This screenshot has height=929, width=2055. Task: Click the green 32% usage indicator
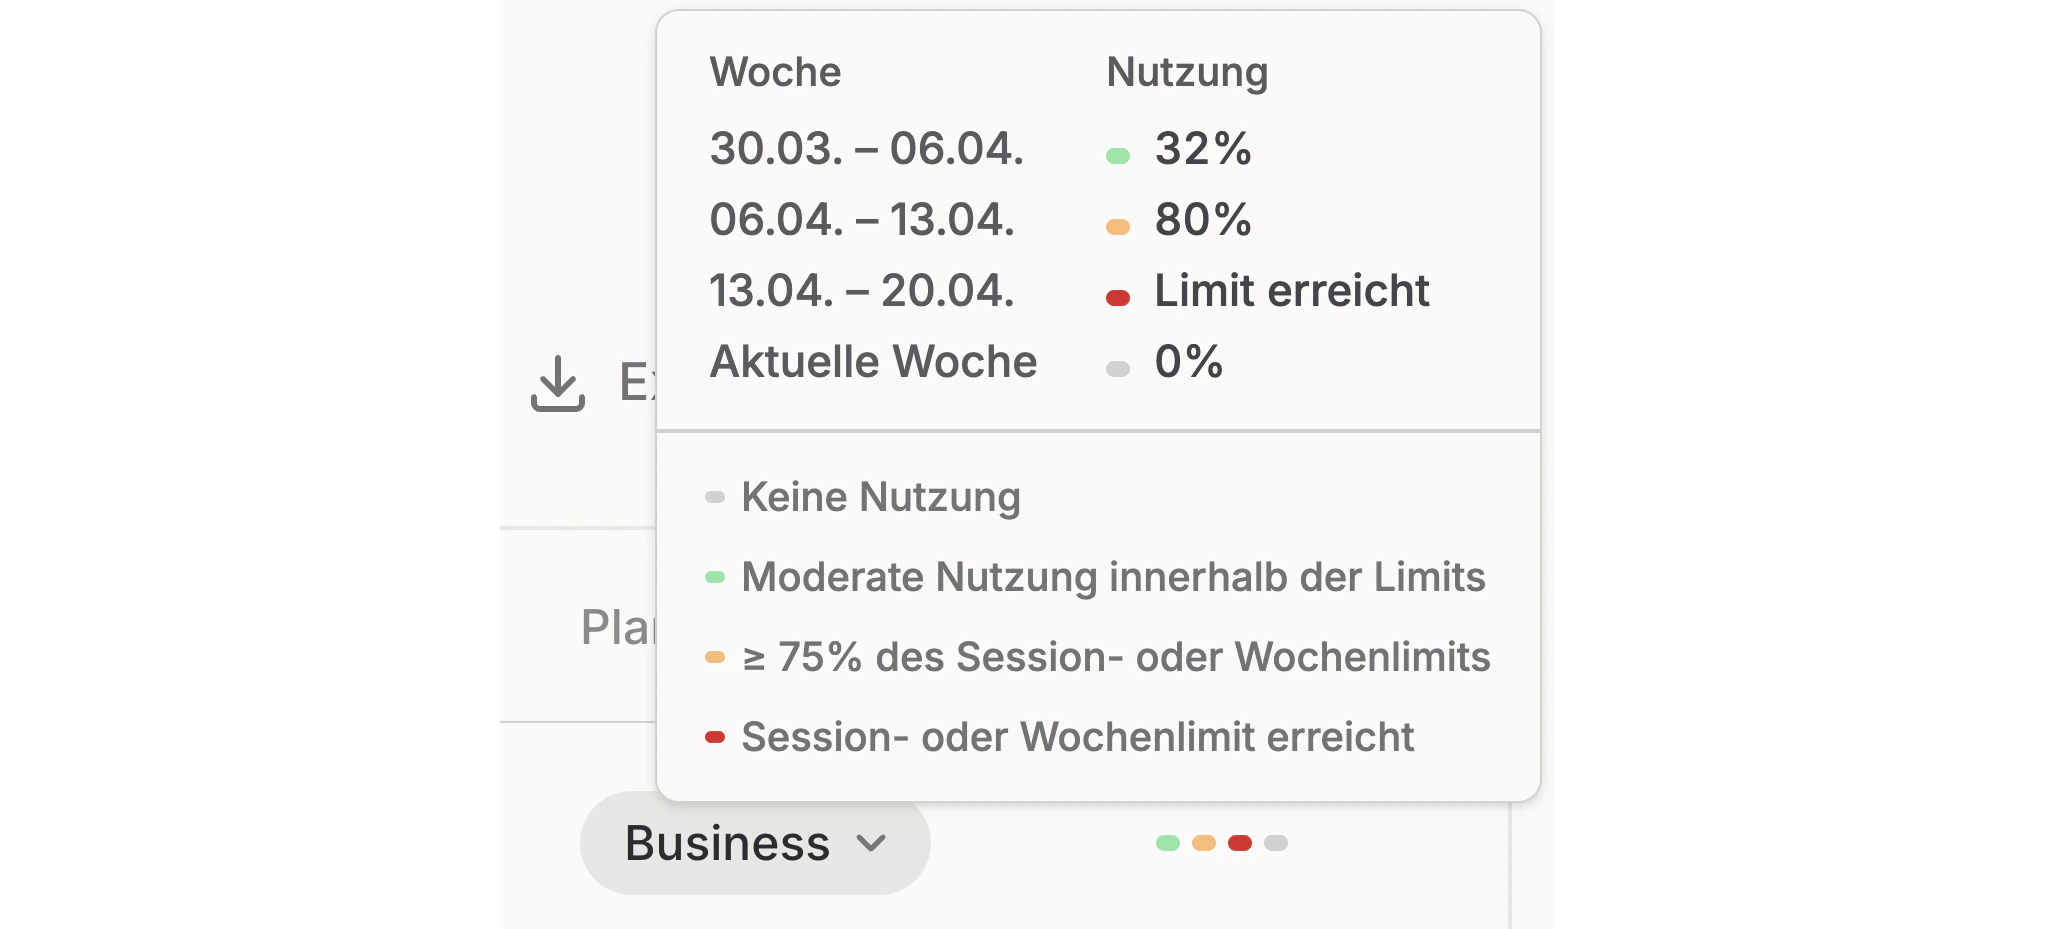[x=1120, y=155]
